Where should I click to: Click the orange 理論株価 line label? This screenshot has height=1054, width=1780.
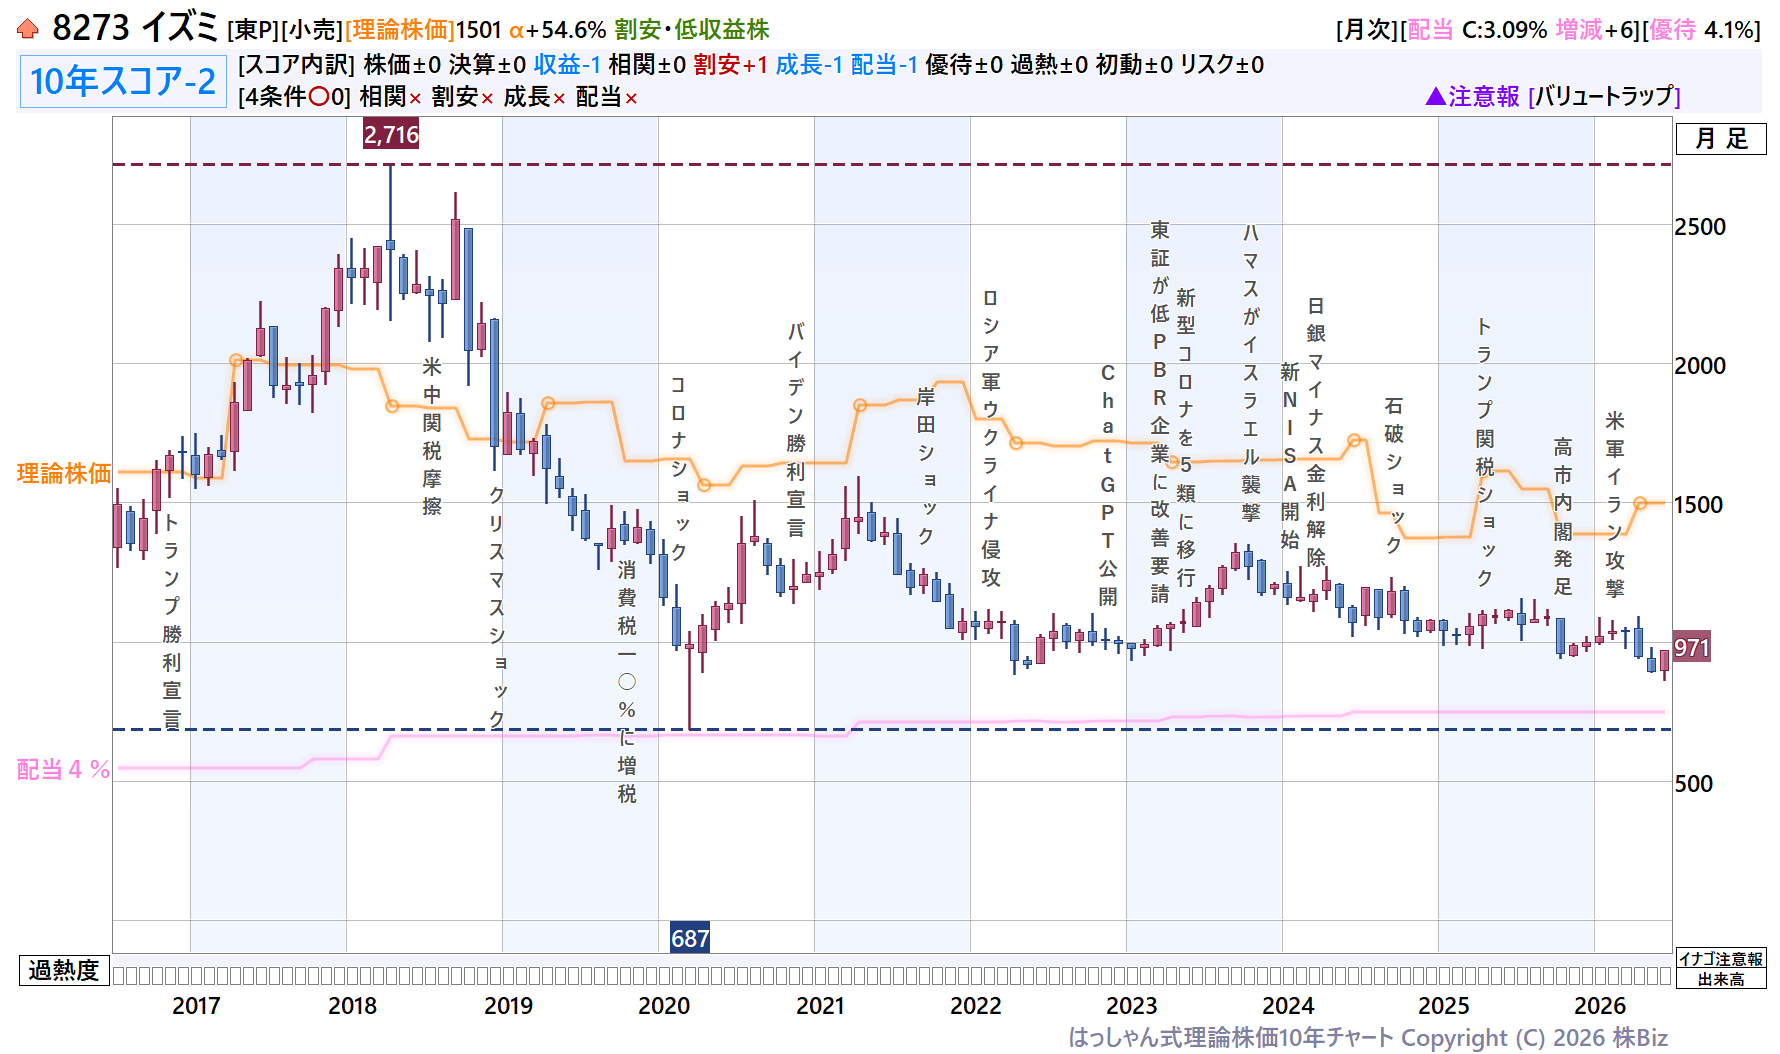click(x=64, y=473)
